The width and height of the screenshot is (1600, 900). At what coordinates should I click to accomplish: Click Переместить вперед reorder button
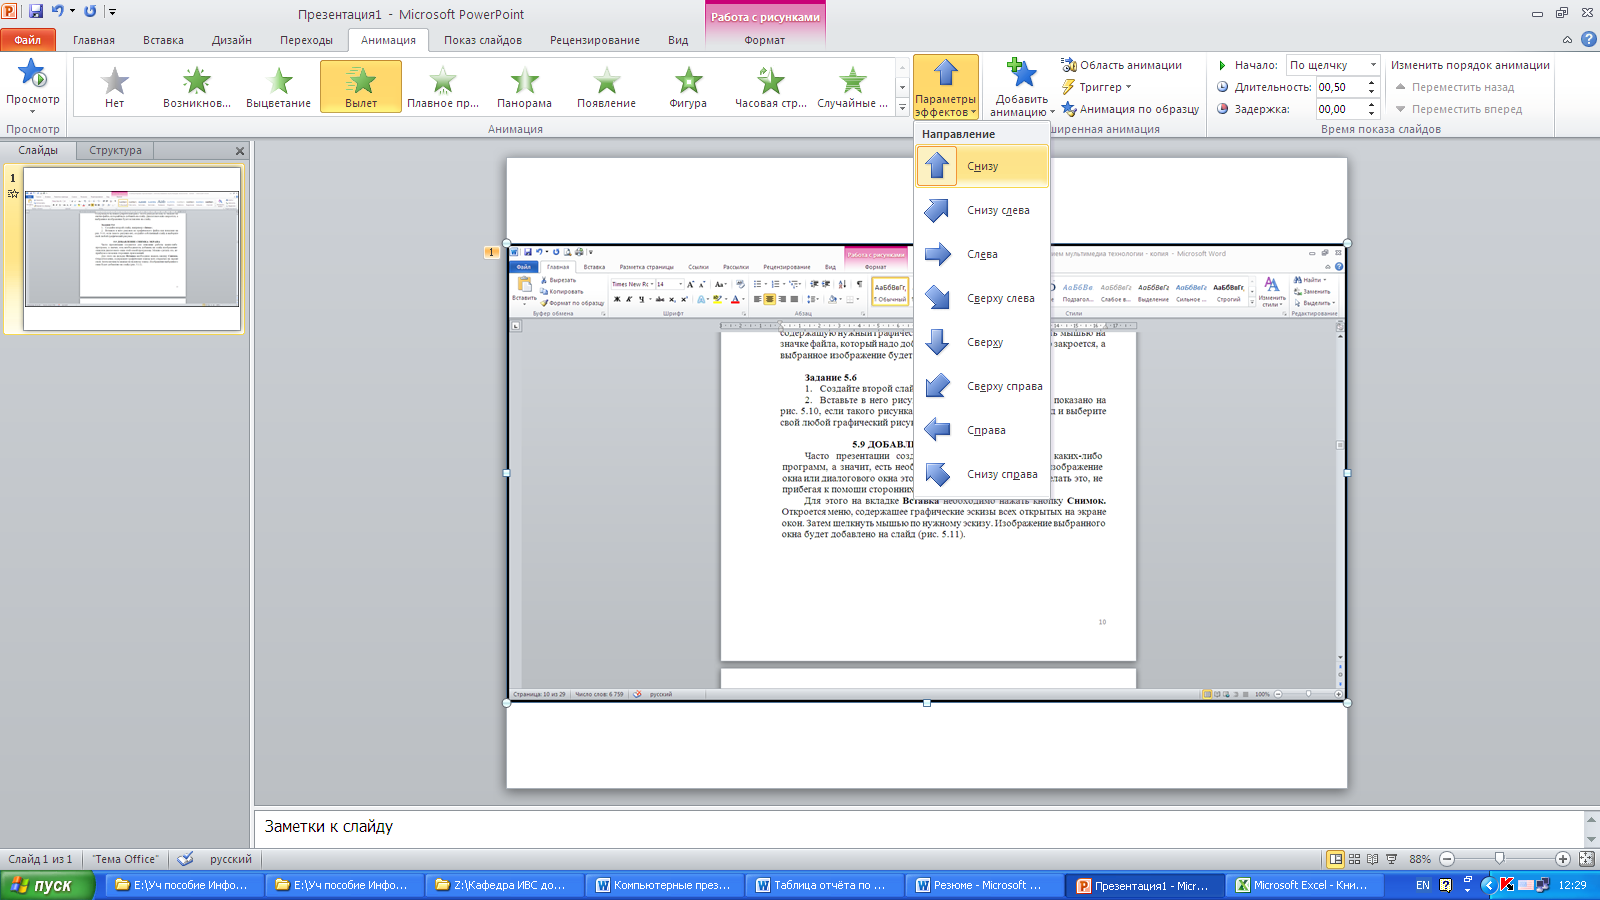click(1459, 109)
